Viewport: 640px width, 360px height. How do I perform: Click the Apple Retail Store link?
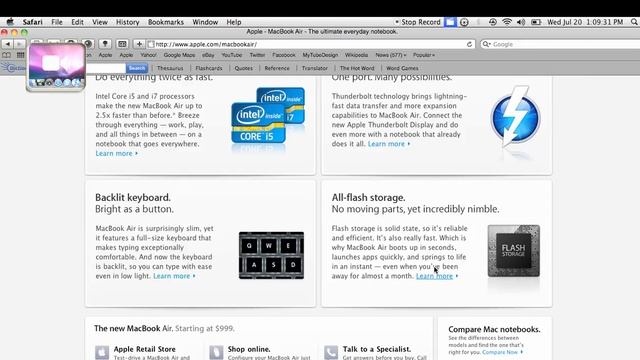[x=144, y=349]
